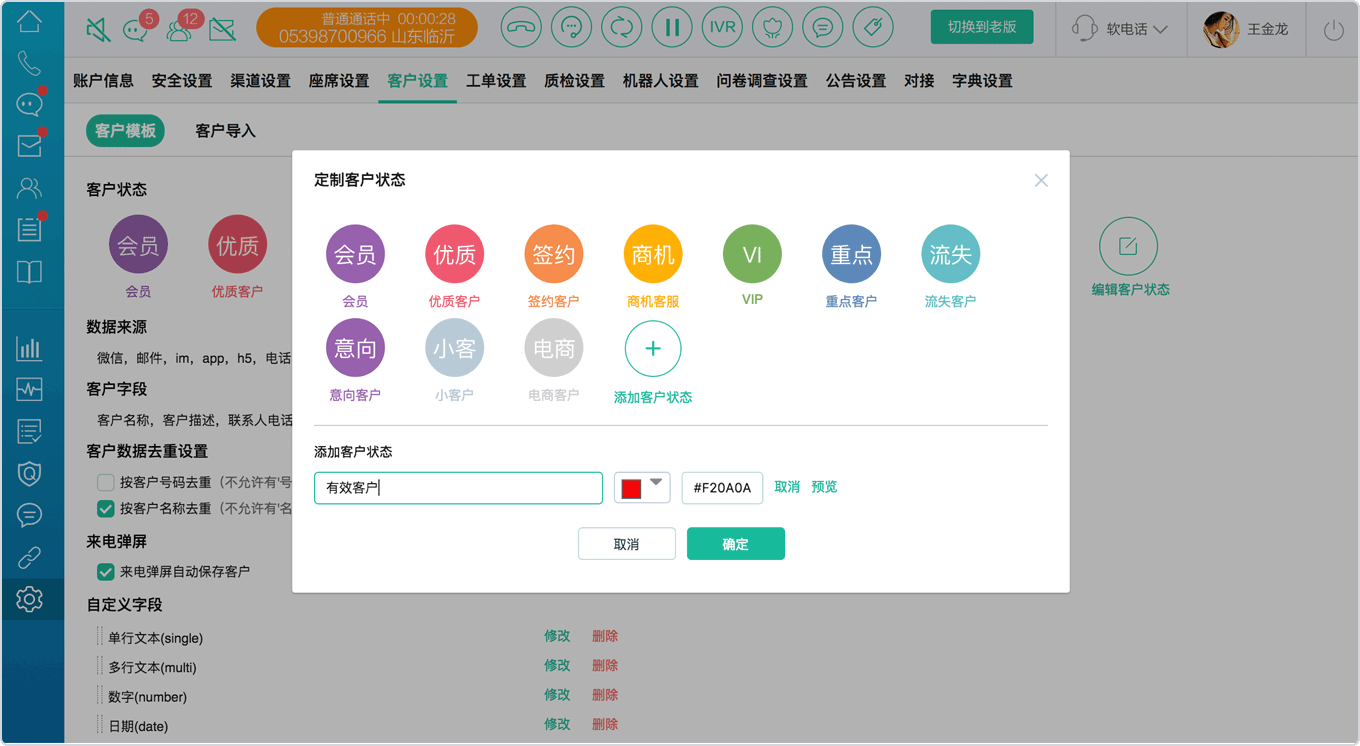Open the IVR transfer icon
Screen dimensions: 1360x746
pos(722,27)
